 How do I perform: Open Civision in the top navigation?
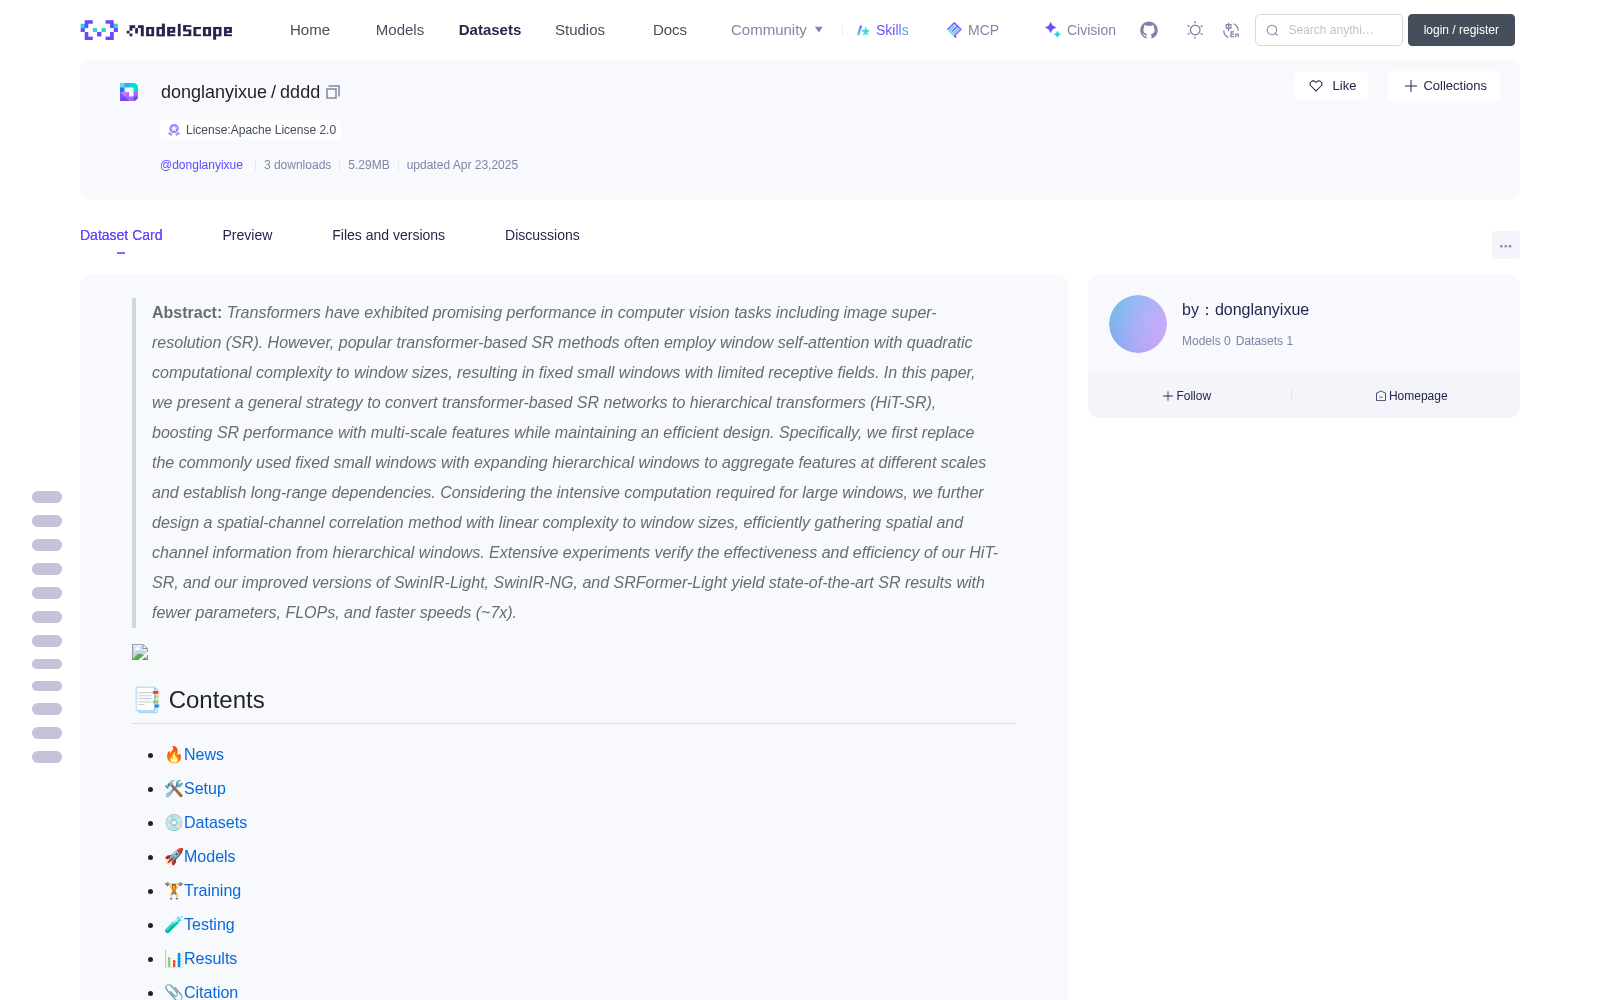(x=1079, y=30)
